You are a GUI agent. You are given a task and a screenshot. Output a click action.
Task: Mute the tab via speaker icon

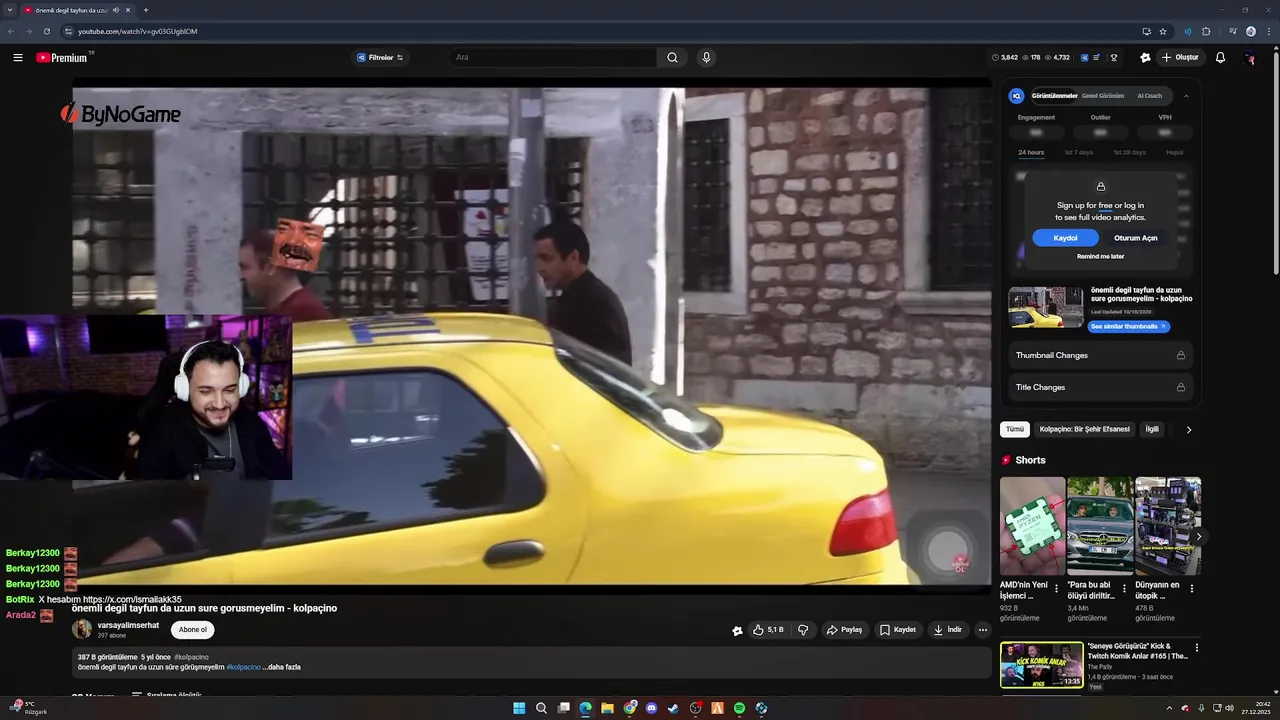(x=116, y=10)
